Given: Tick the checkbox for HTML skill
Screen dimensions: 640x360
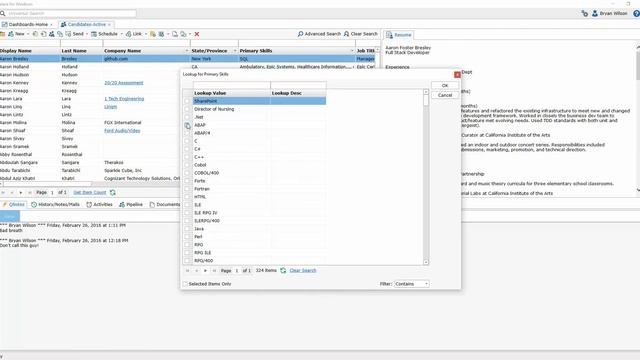Looking at the screenshot, I should 187,197.
